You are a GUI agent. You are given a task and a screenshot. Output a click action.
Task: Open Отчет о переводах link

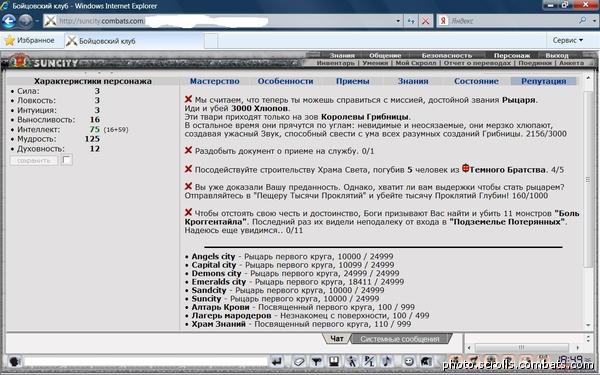477,63
